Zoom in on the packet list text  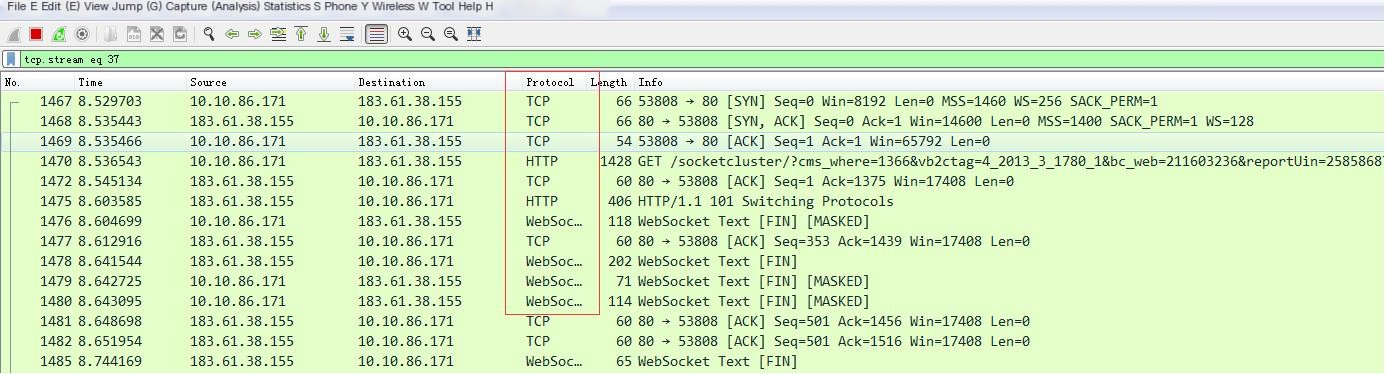(405, 34)
